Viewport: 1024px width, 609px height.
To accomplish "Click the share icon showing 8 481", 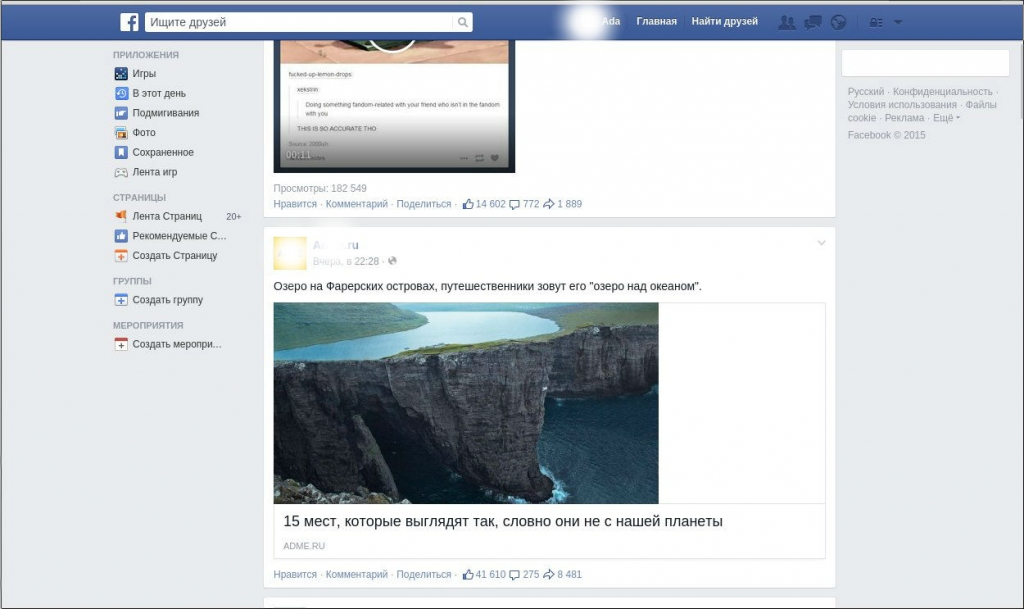I will click(549, 574).
